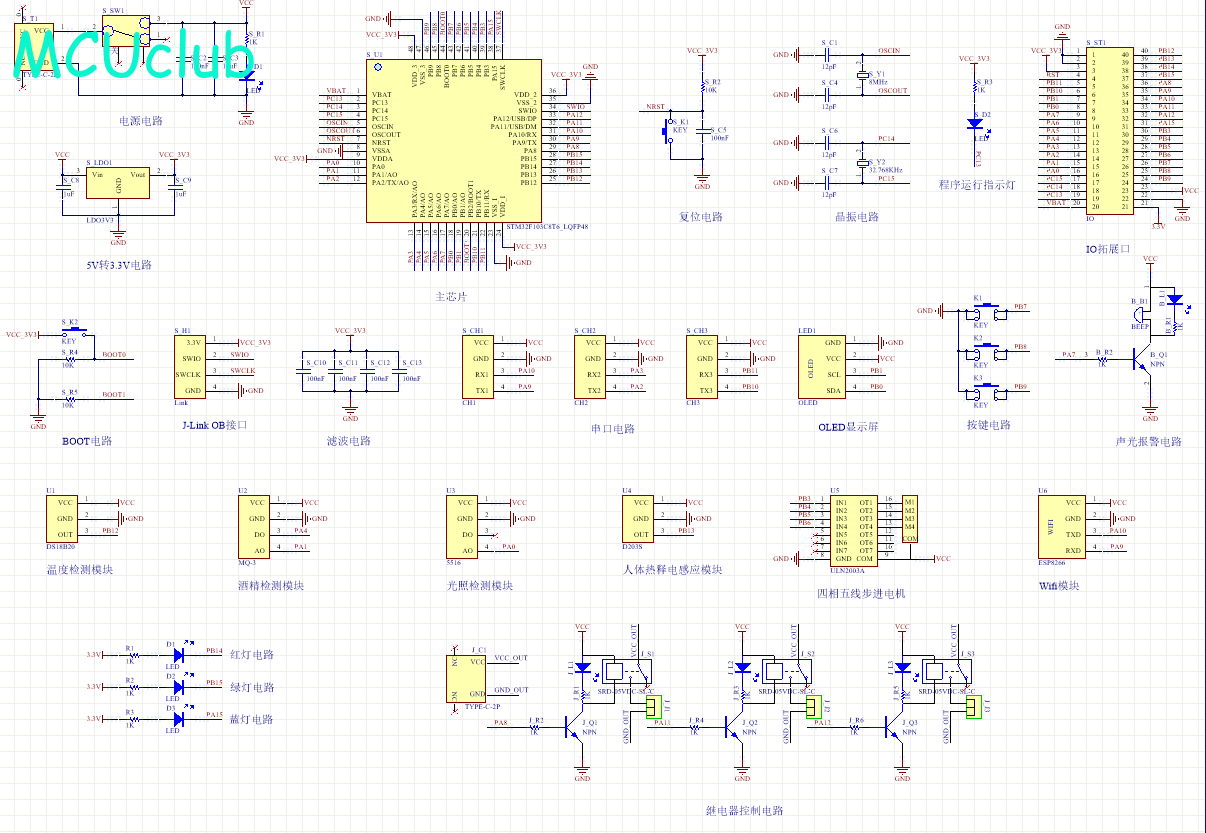Click the ULN2003A driver block U5
Viewport: 1206px width, 833px height.
click(855, 530)
